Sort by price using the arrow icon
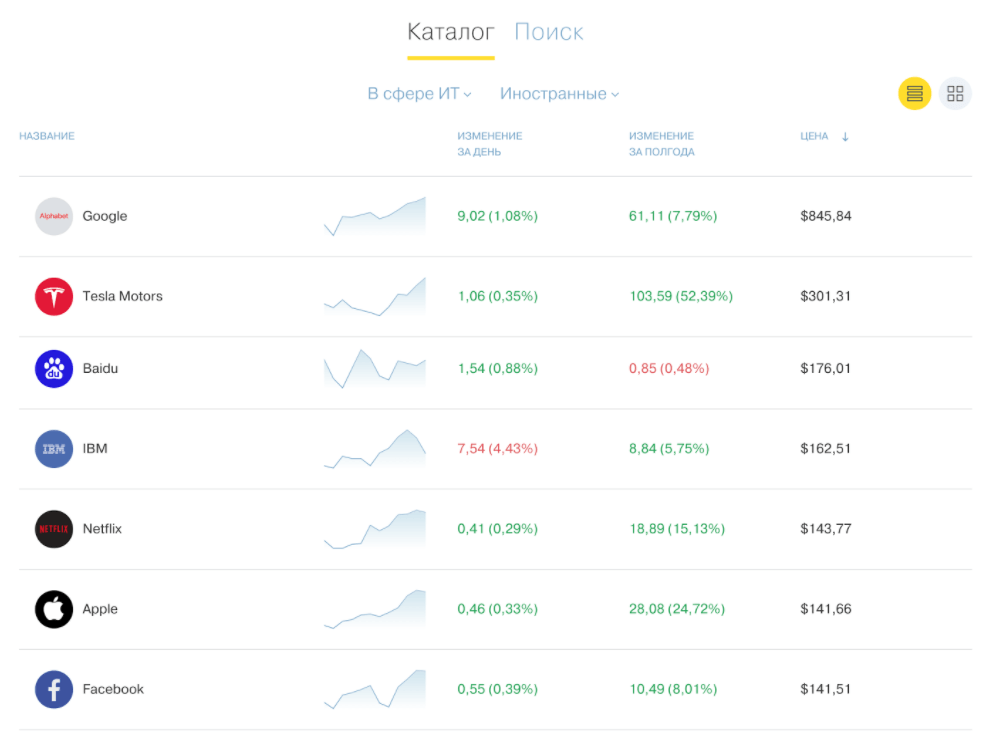Image resolution: width=994 pixels, height=740 pixels. pos(845,137)
